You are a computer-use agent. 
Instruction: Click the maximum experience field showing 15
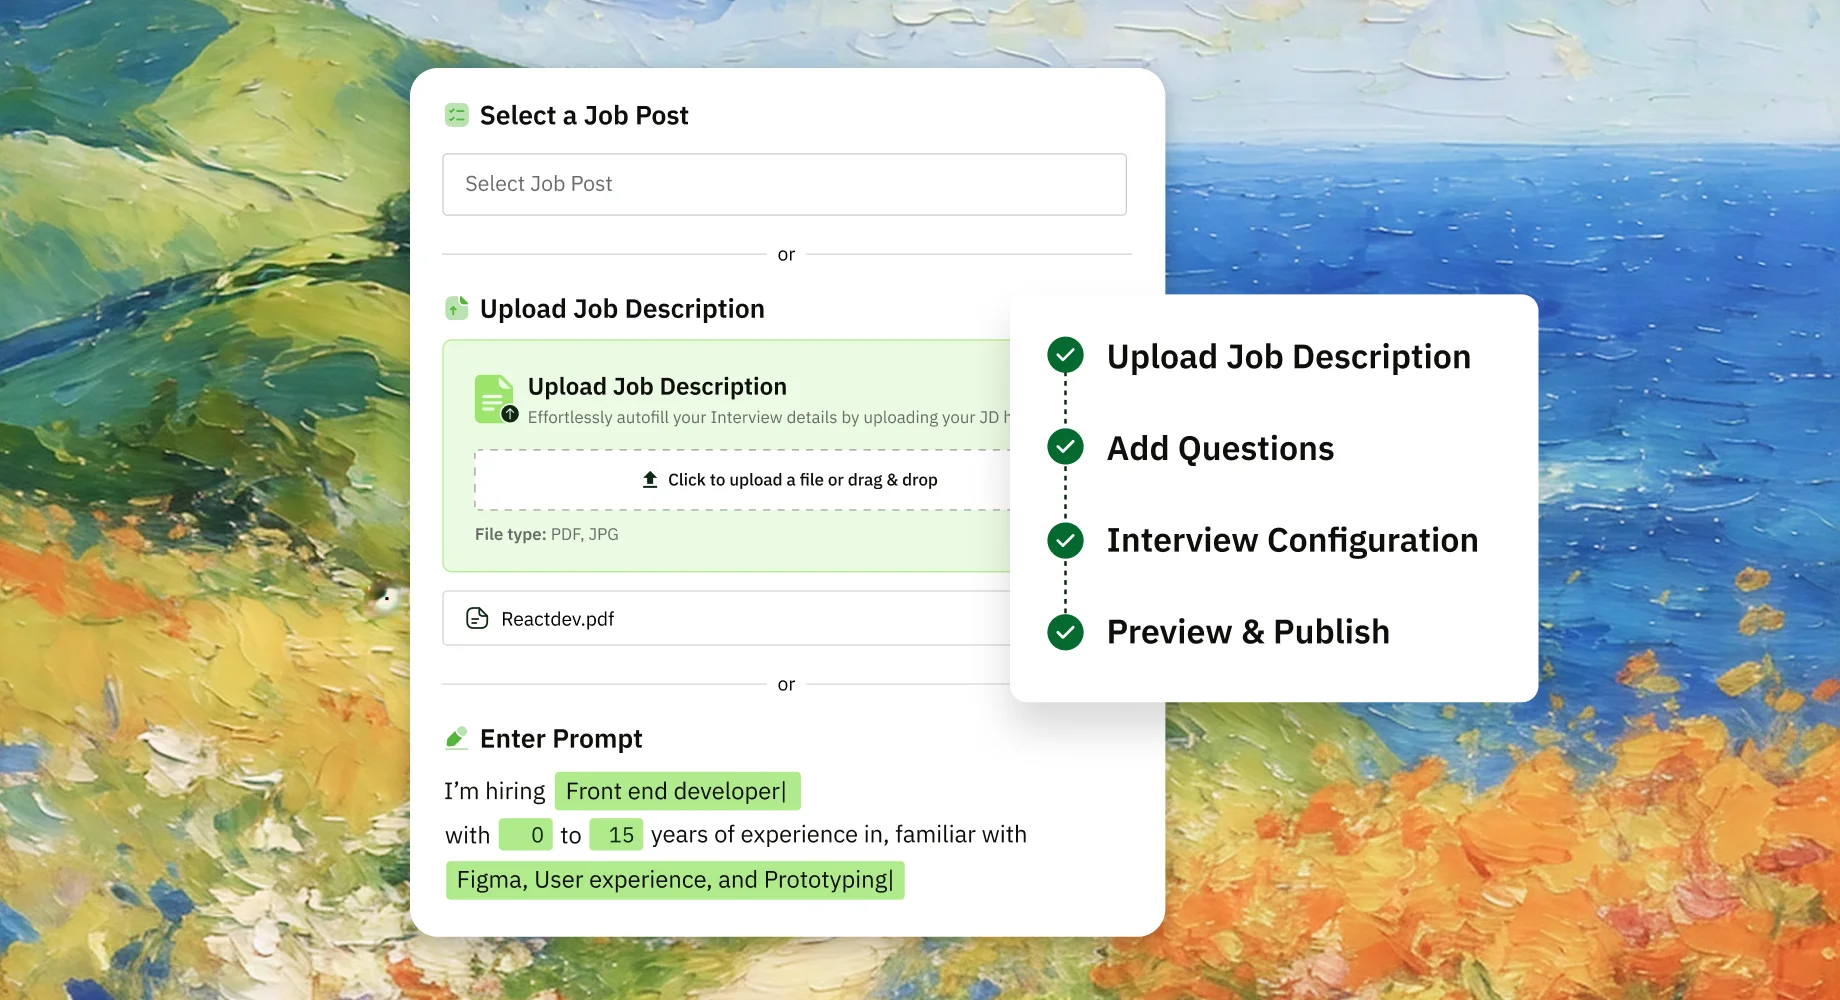coord(616,835)
